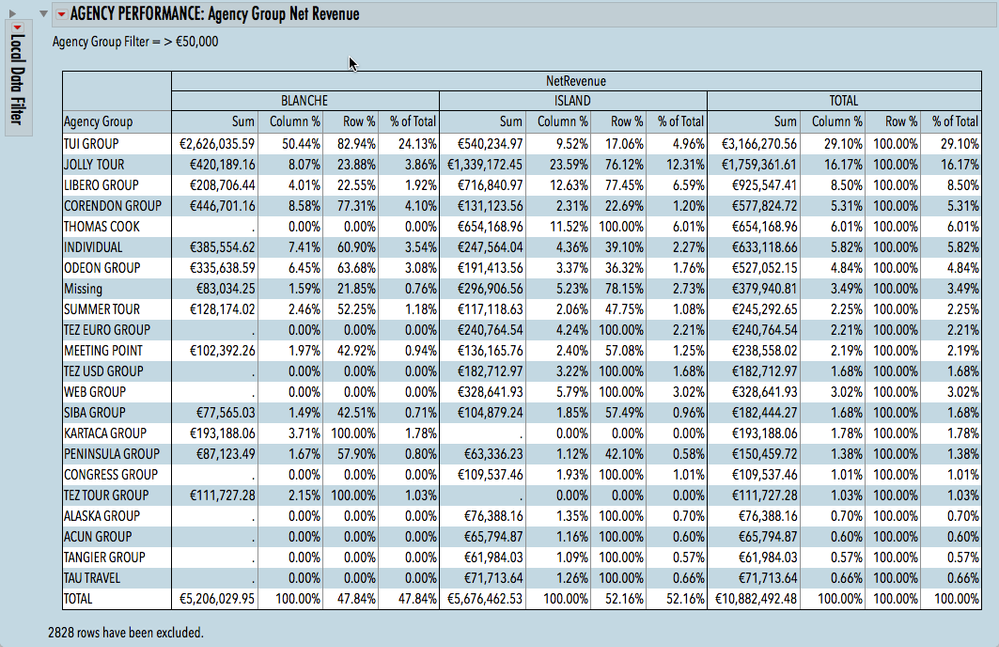999x647 pixels.
Task: Click the ODEON GROUP row label
Action: (102, 268)
